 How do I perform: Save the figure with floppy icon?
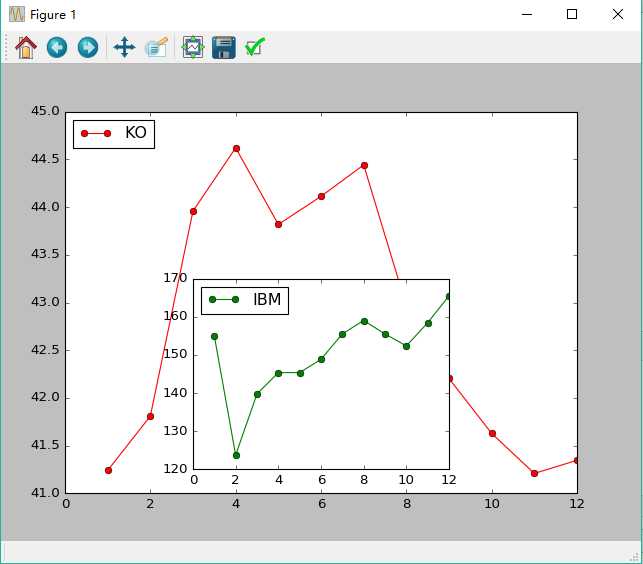point(223,48)
